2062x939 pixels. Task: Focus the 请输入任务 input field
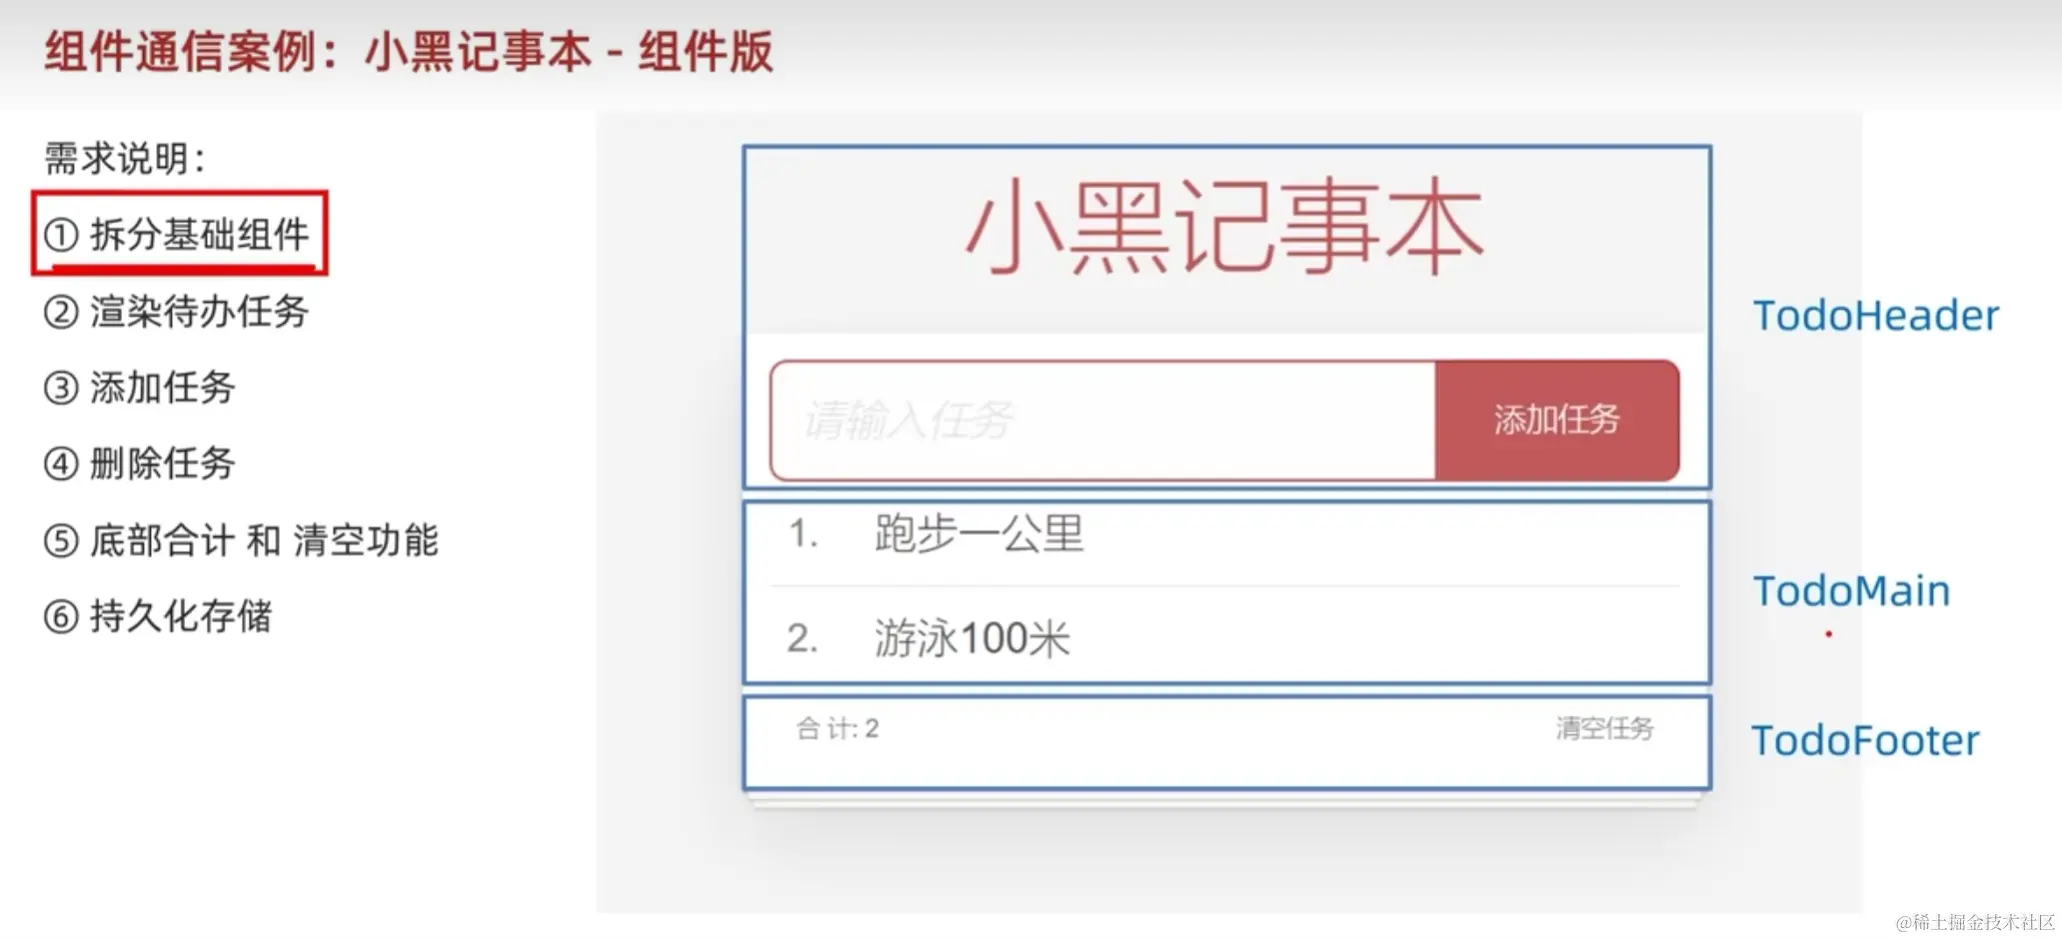(1102, 420)
